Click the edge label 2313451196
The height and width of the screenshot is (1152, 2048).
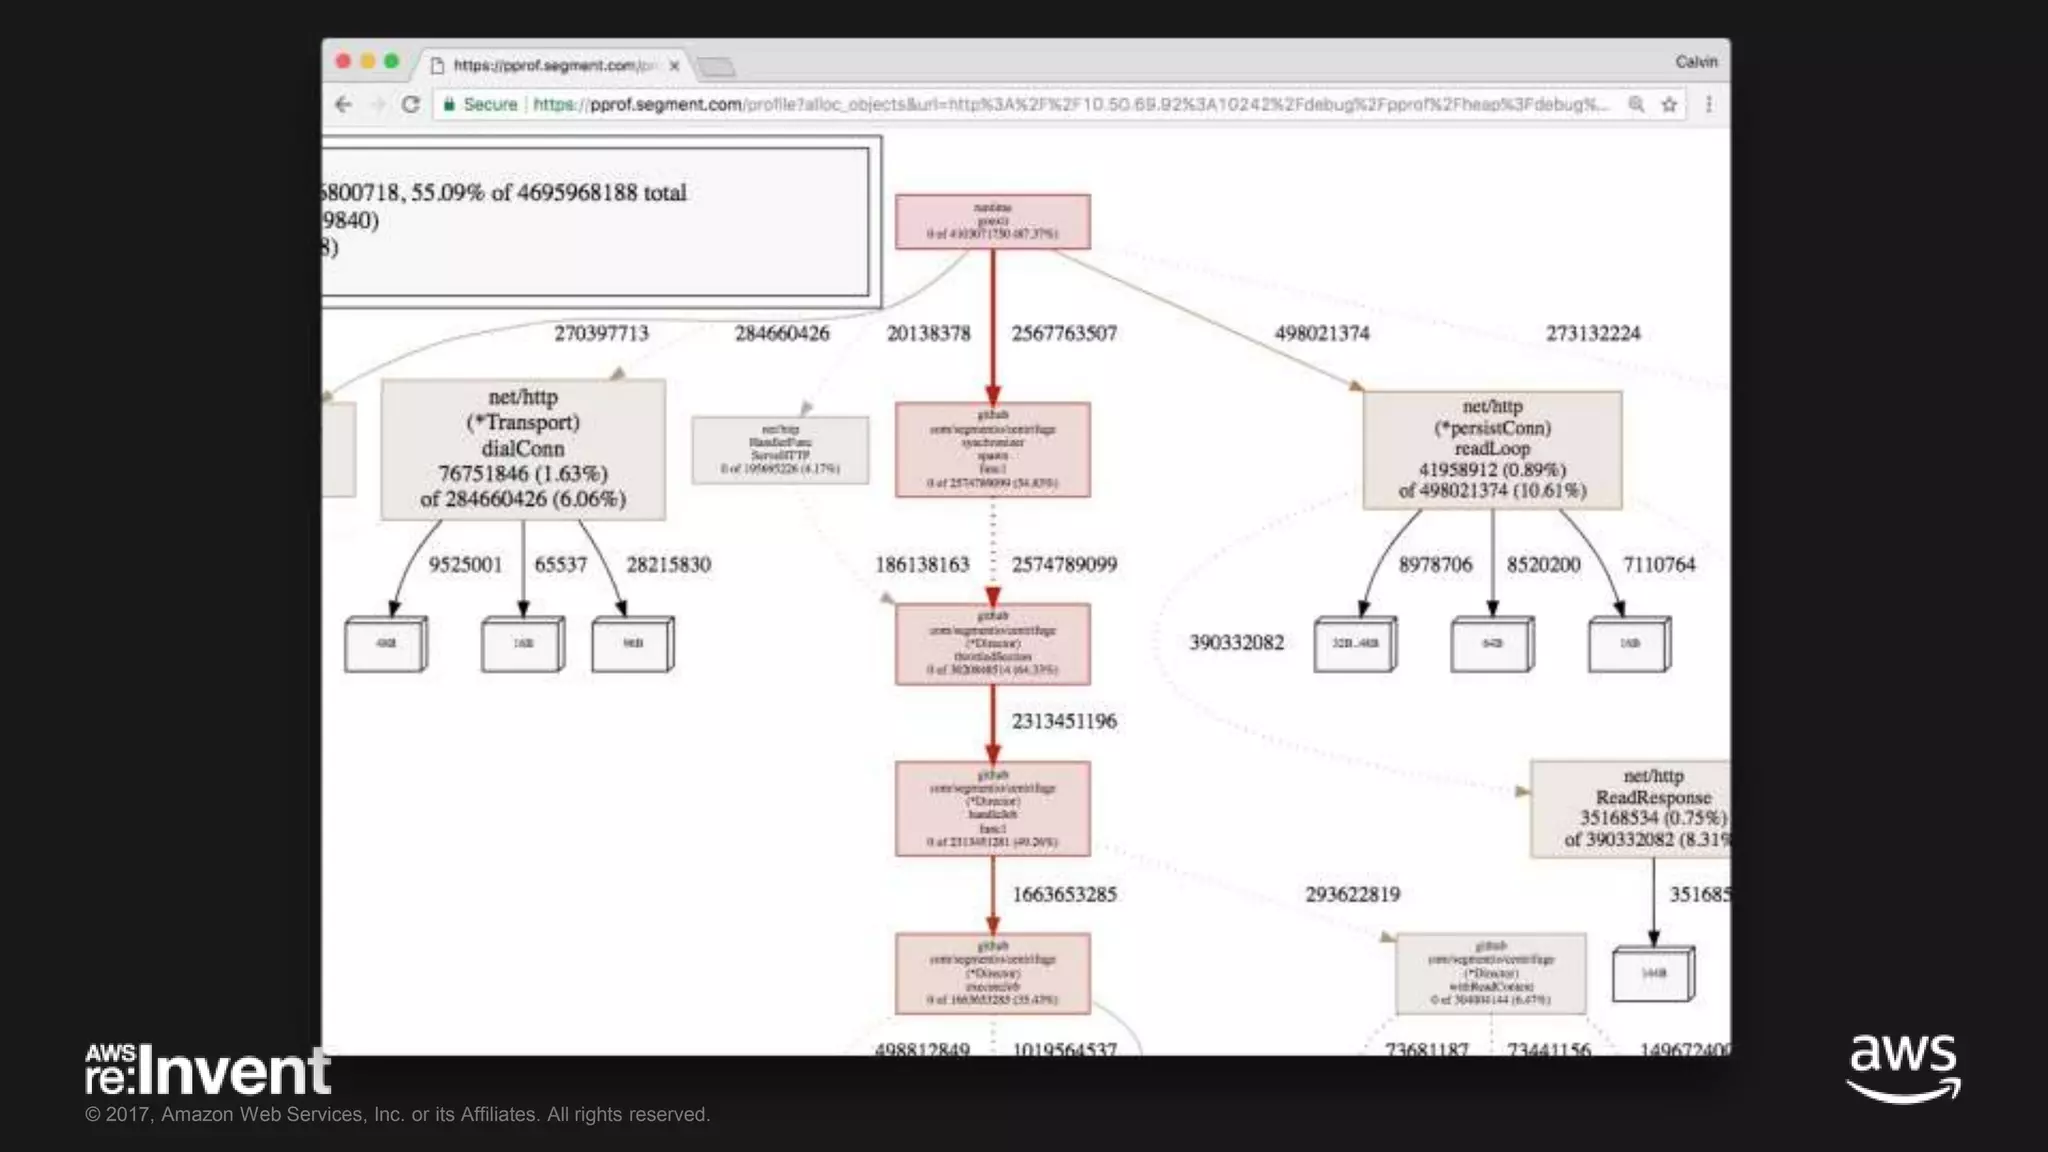click(1064, 722)
